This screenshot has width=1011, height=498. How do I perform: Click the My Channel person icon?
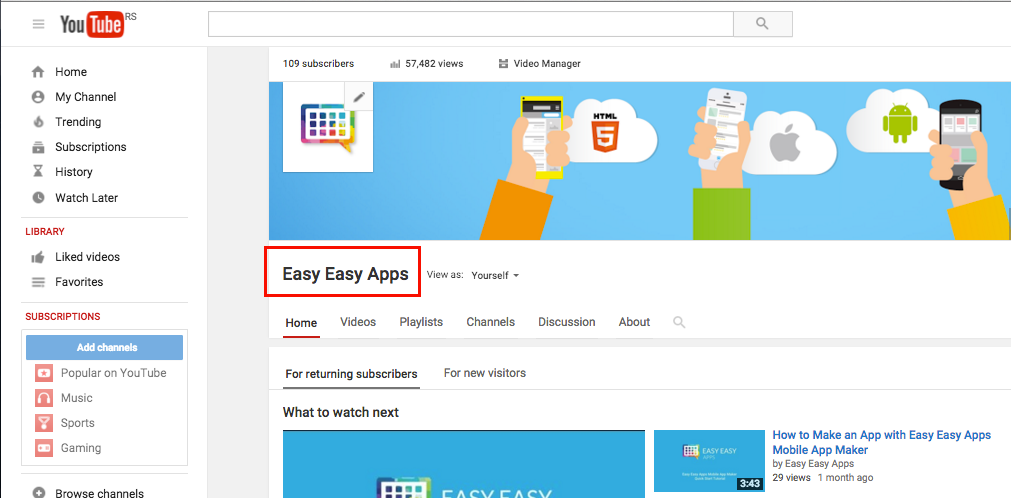tap(39, 97)
